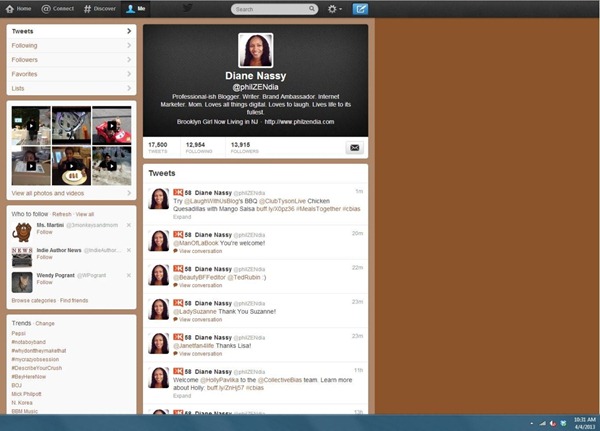Show hidden system tray icons arrow
The image size is (600, 431).
pos(532,423)
